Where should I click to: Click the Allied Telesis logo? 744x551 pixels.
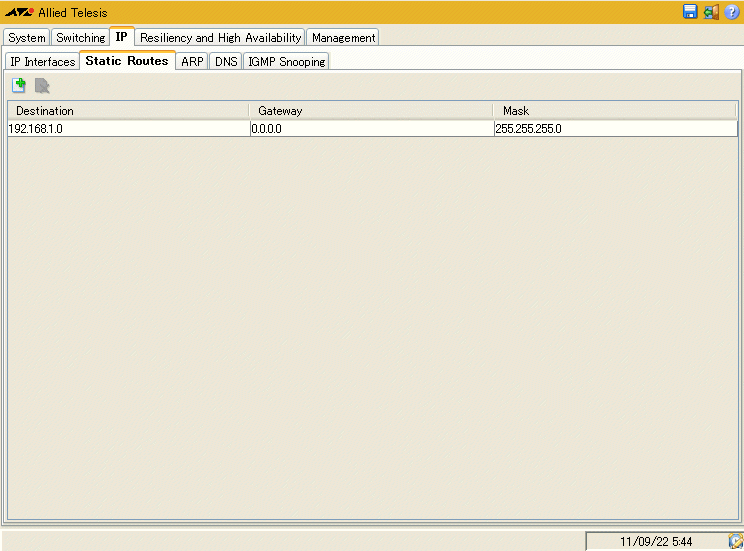(x=19, y=12)
